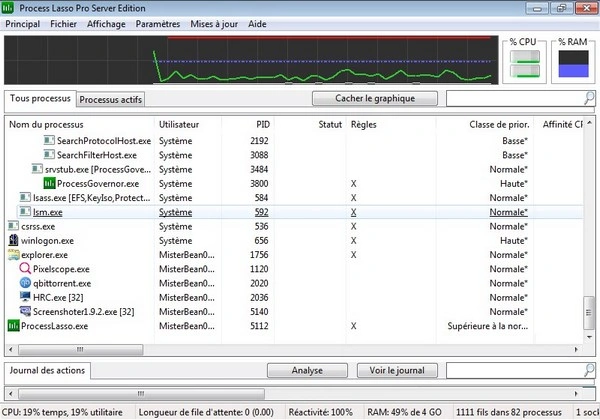Click the winlogon.exe process icon

14,241
